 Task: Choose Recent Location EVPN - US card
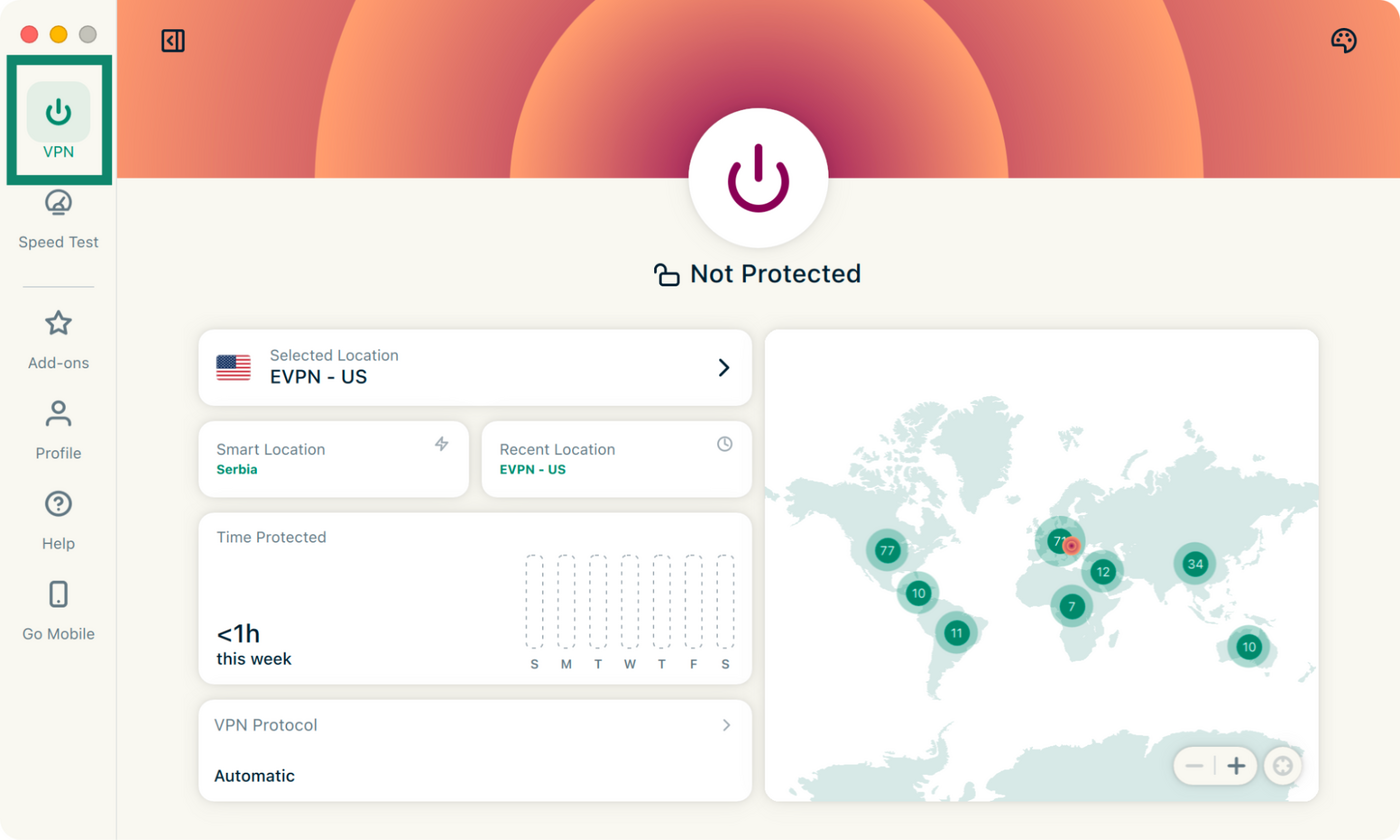pos(616,459)
